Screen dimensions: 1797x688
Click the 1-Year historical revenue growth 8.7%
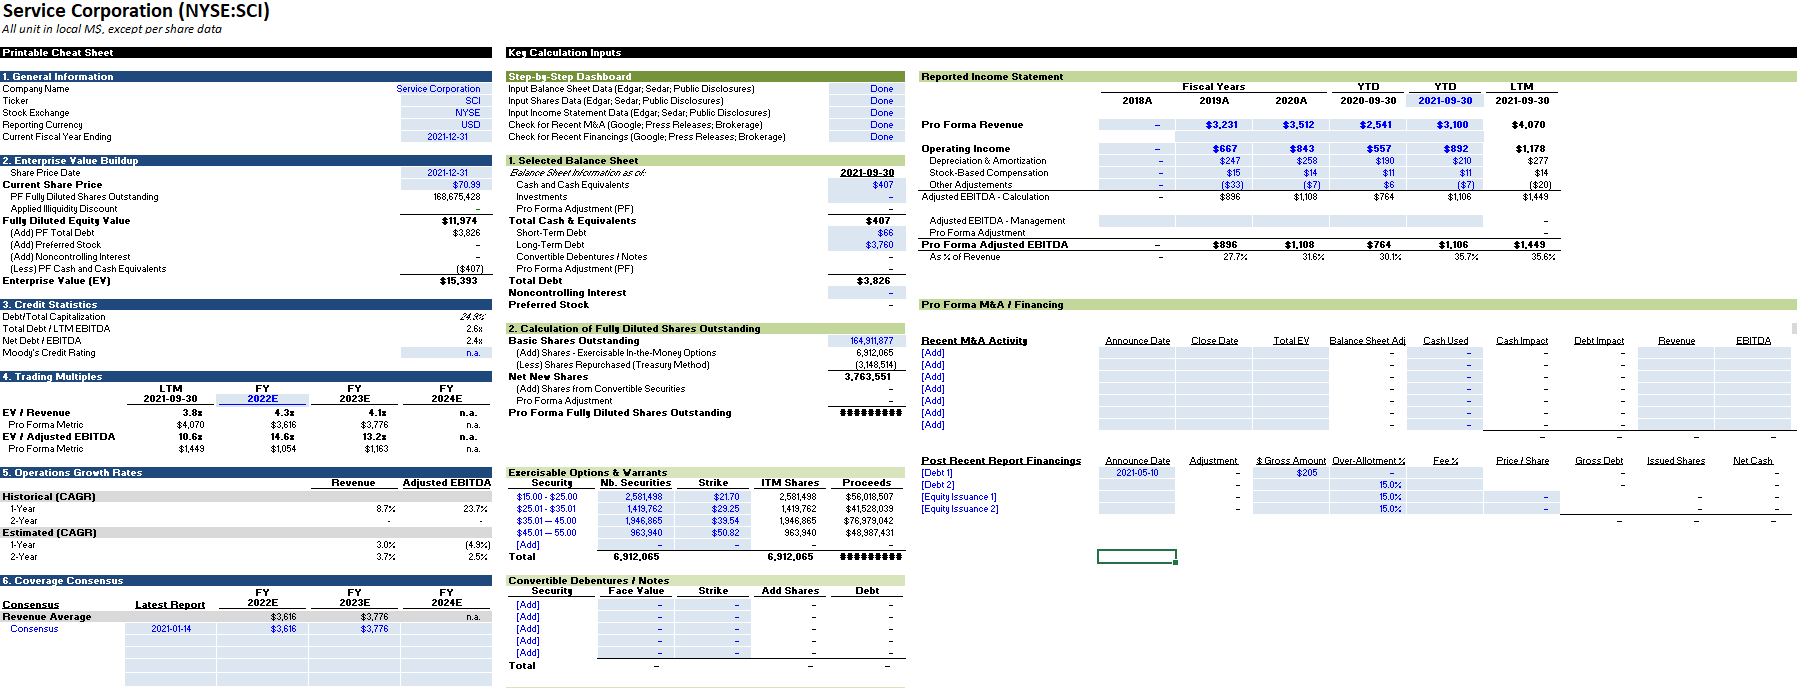point(386,509)
